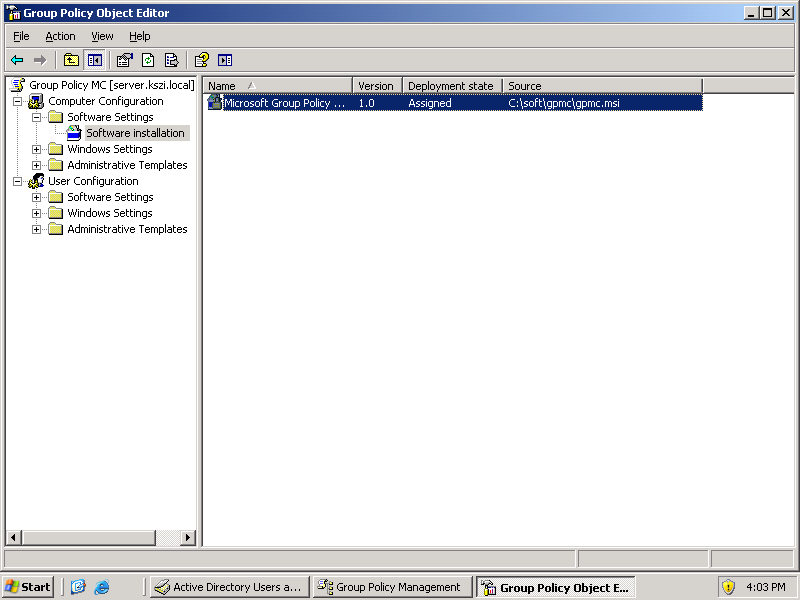Click the 'Assigned' deployment state cell
This screenshot has width=800, height=600.
[430, 103]
